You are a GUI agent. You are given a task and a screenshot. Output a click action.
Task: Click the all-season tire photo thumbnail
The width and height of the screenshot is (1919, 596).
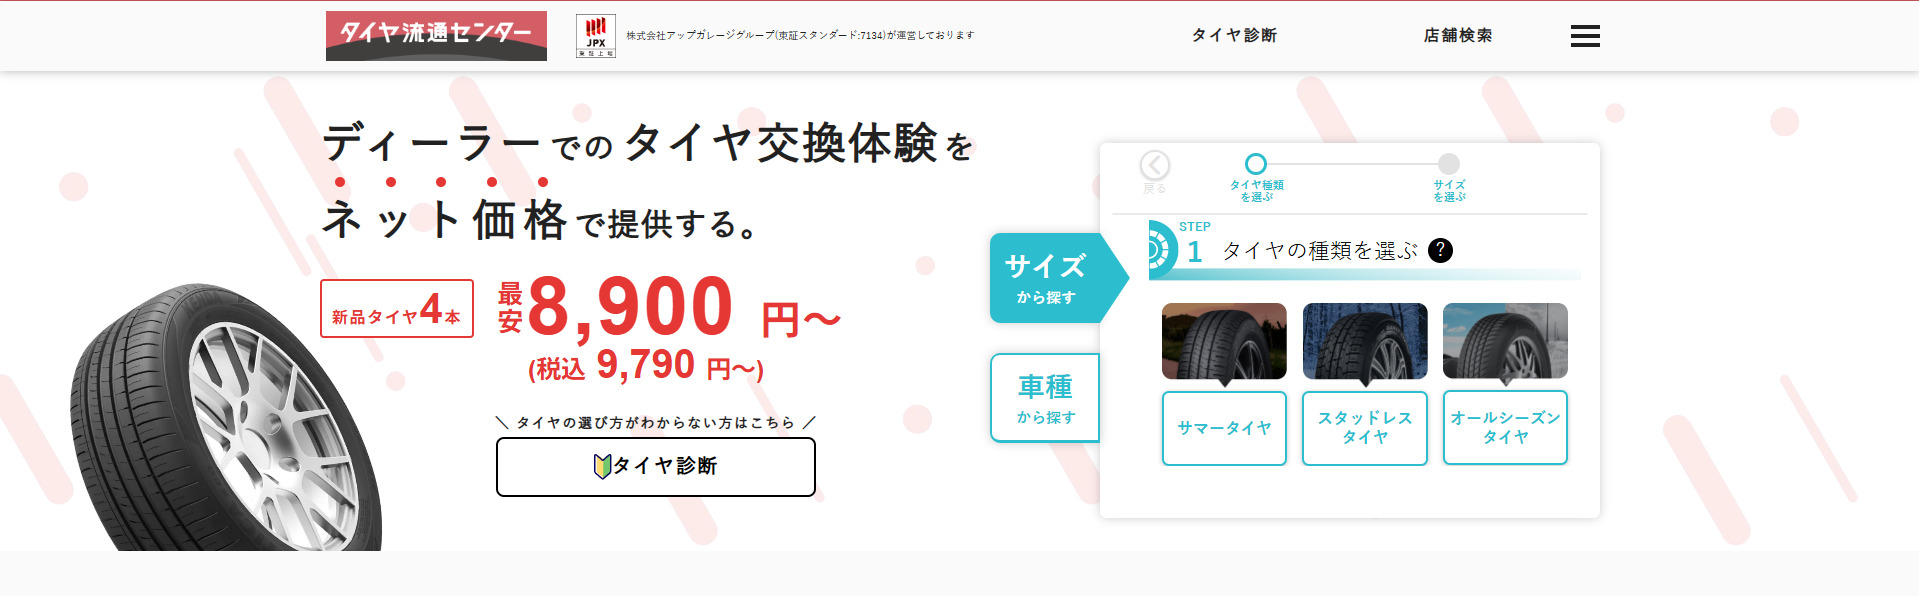[1505, 341]
